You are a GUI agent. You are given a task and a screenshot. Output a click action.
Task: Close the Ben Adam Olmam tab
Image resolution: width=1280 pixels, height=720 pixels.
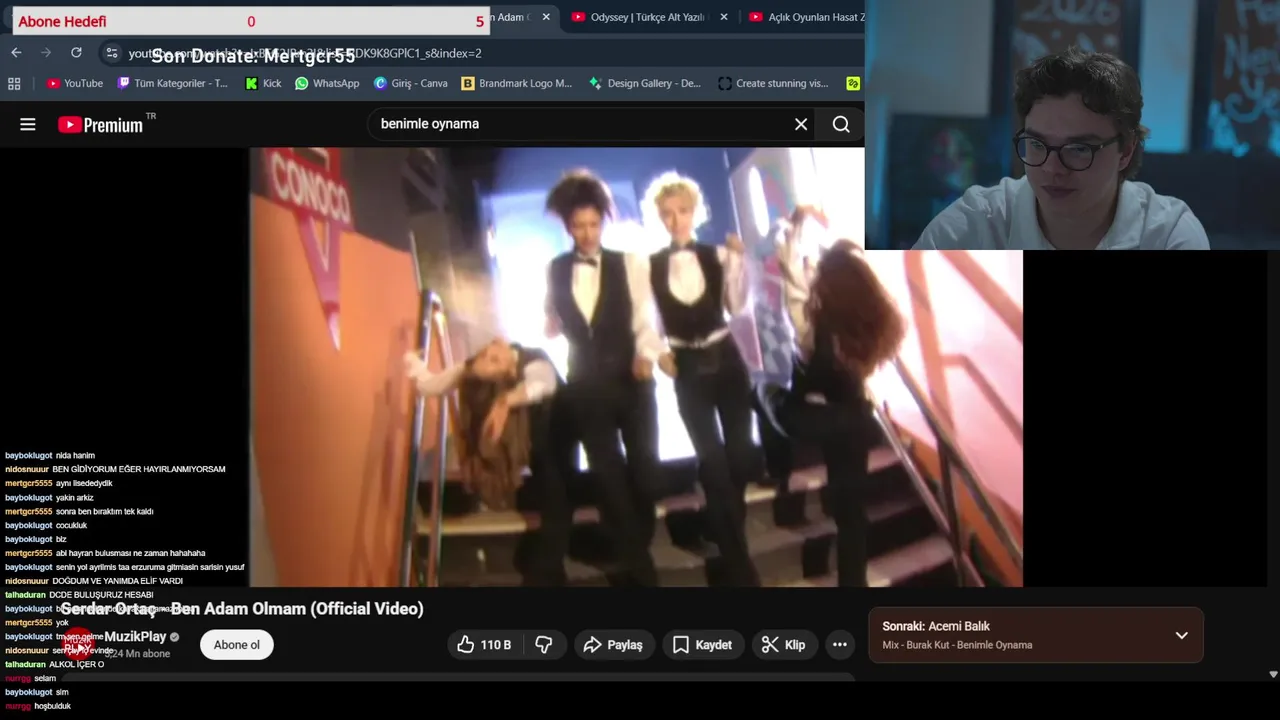coord(546,17)
